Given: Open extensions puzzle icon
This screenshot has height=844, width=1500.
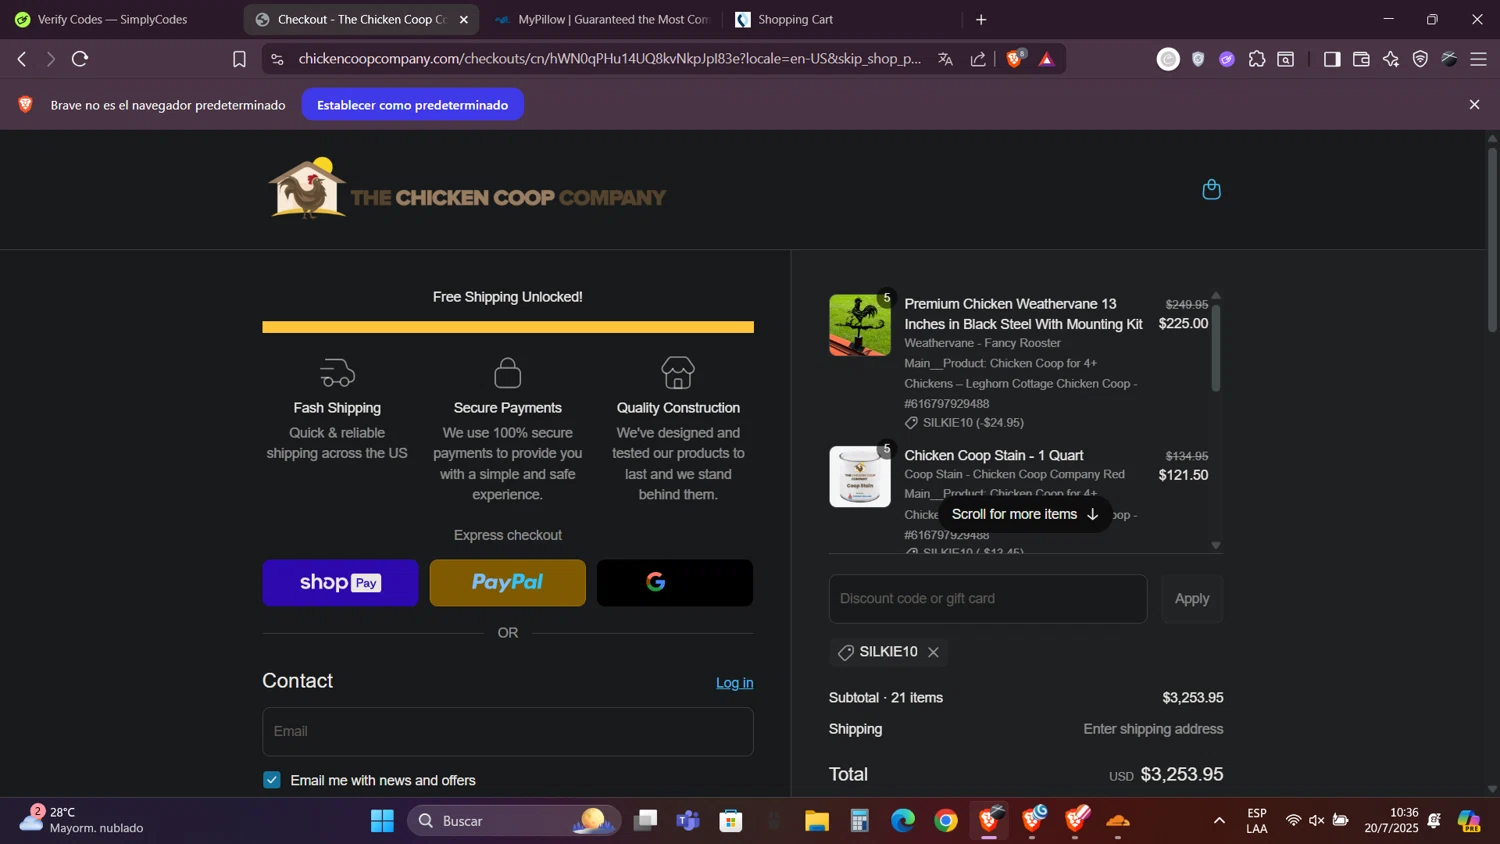Looking at the screenshot, I should [x=1257, y=59].
